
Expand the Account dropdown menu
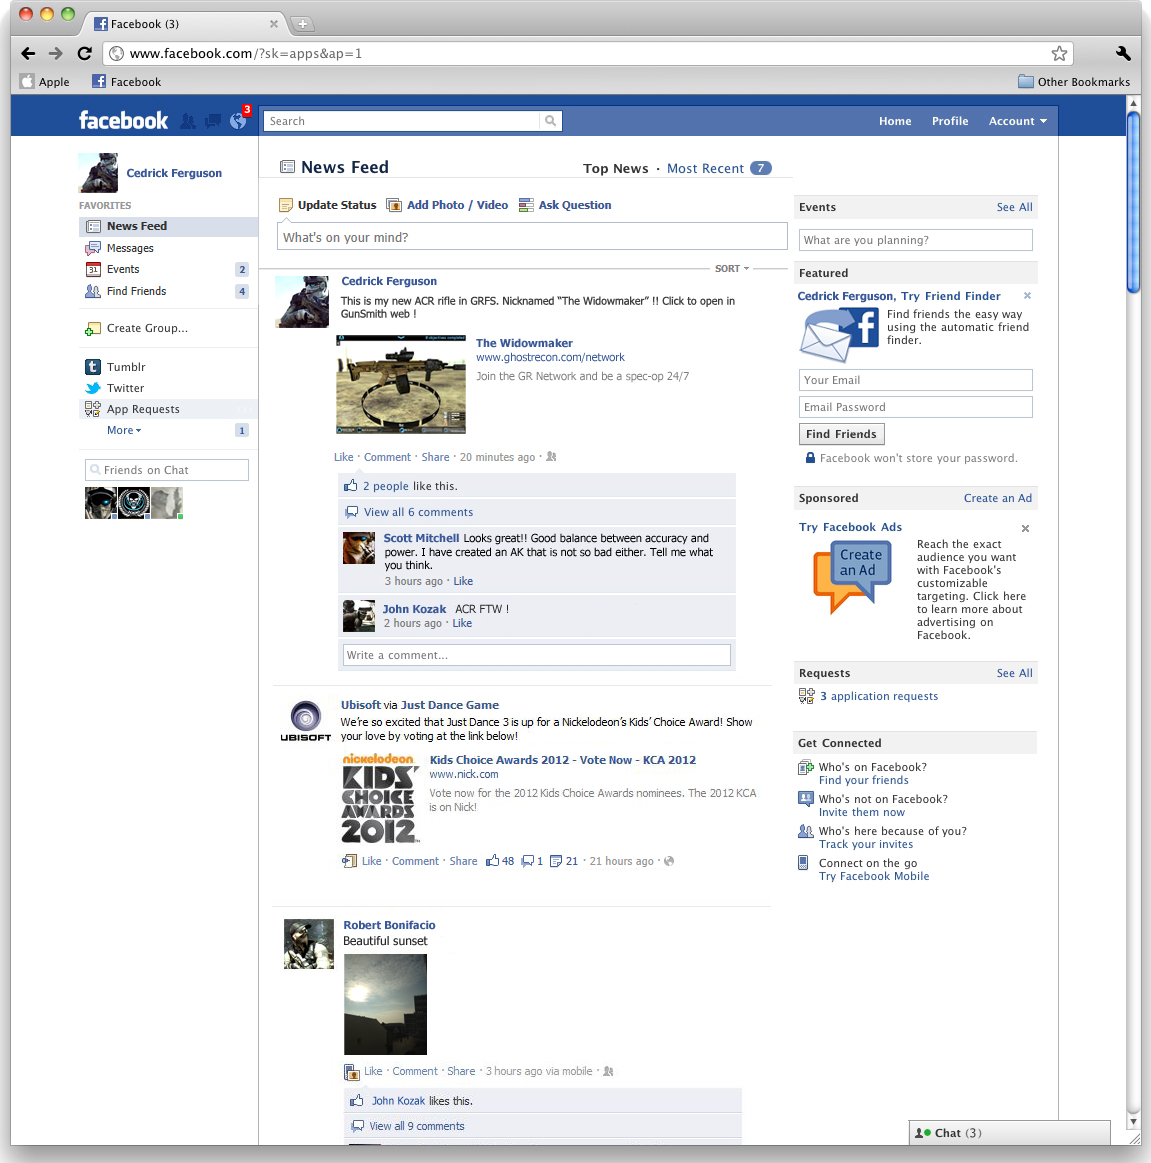click(1017, 121)
